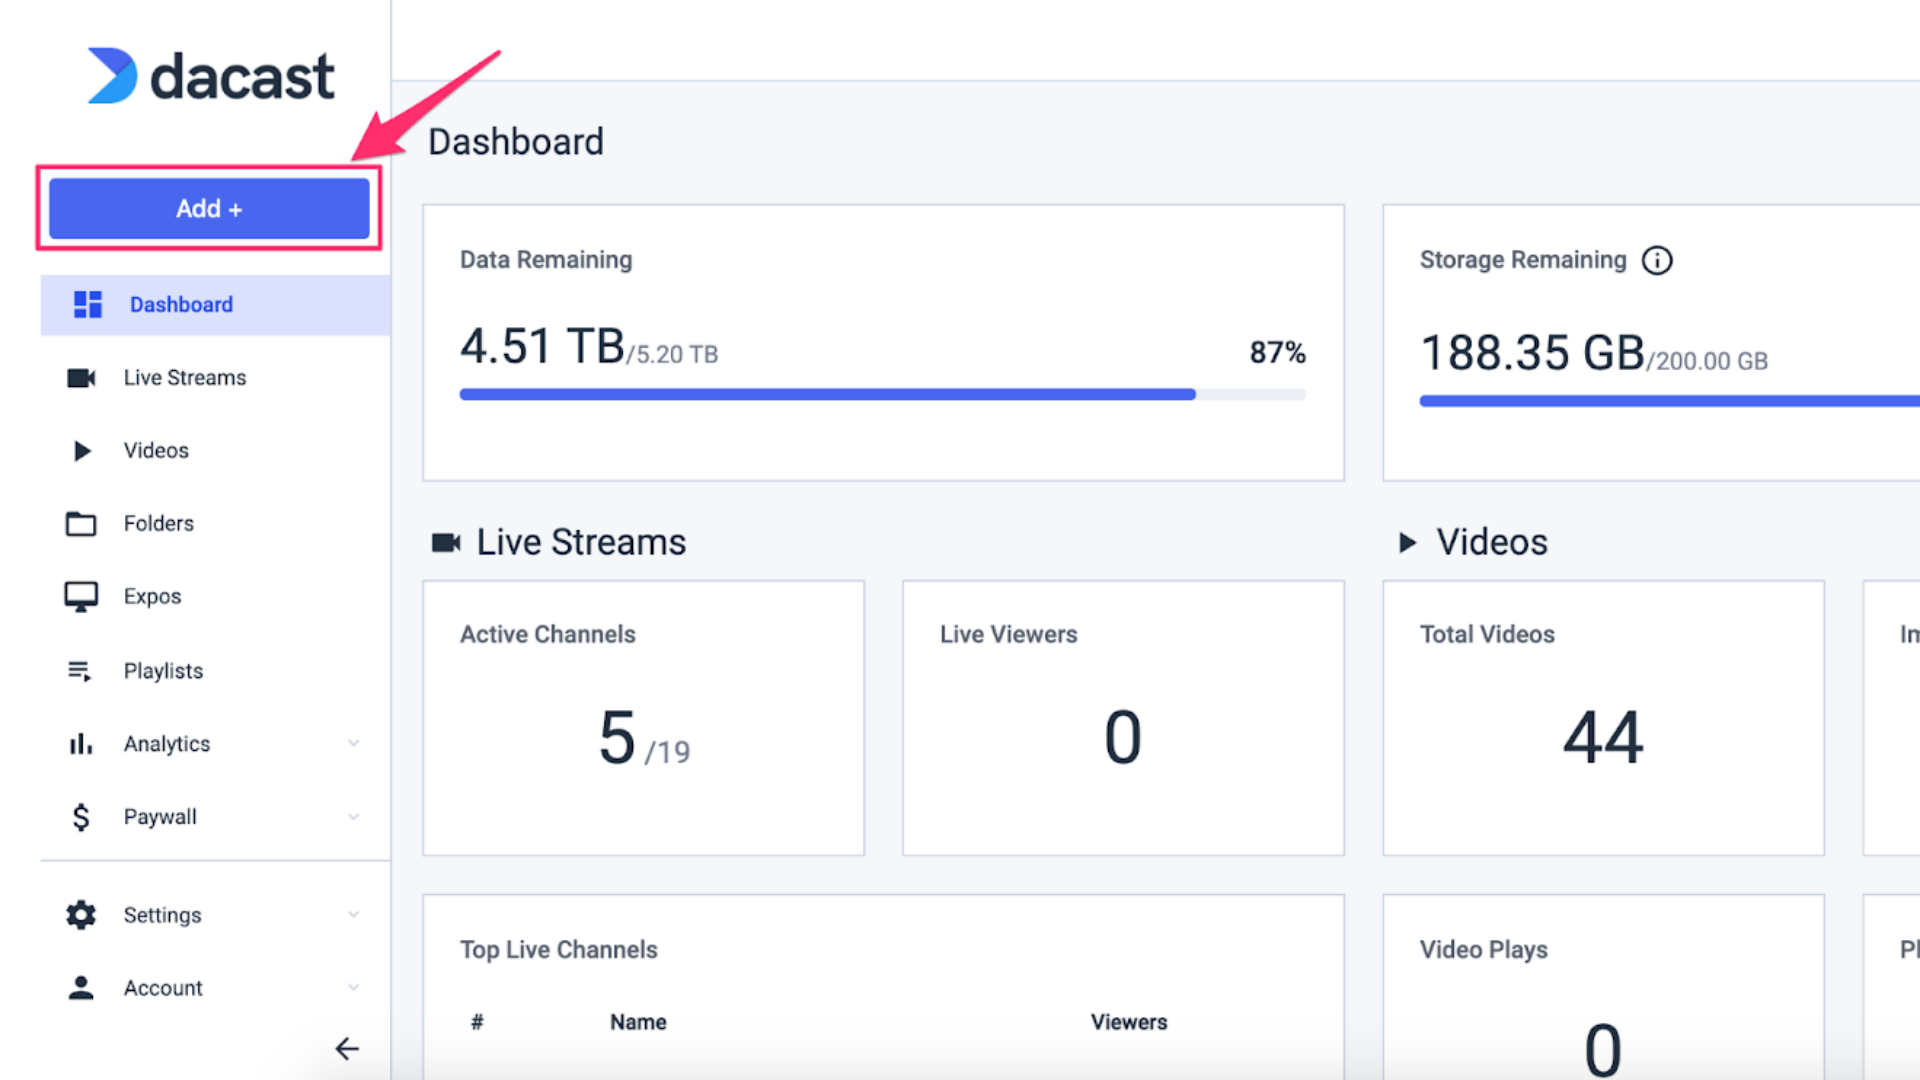This screenshot has width=1920, height=1080.
Task: Open Folders via the folder icon
Action: (81, 523)
